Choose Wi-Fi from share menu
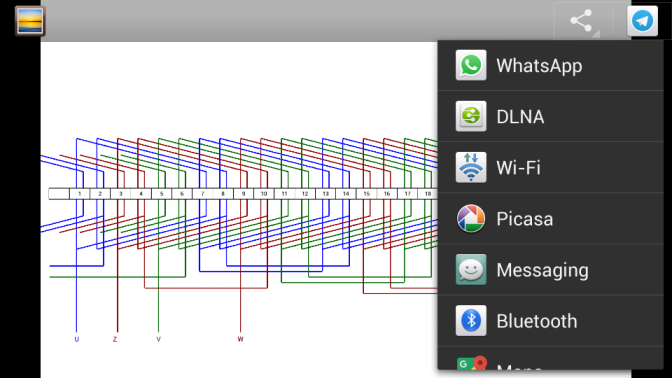The height and width of the screenshot is (378, 672). point(551,167)
